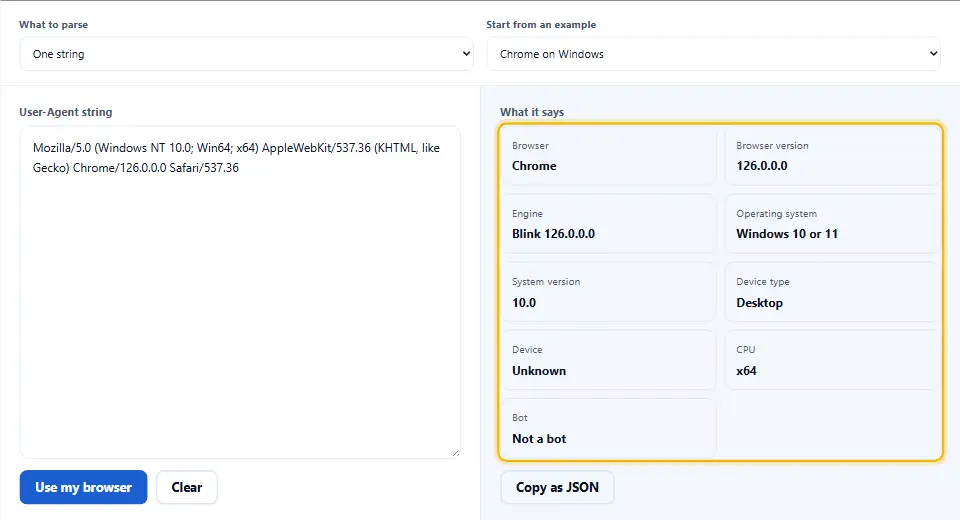Click inside the User-Agent string text area
Image resolution: width=960 pixels, height=520 pixels.
(x=240, y=292)
